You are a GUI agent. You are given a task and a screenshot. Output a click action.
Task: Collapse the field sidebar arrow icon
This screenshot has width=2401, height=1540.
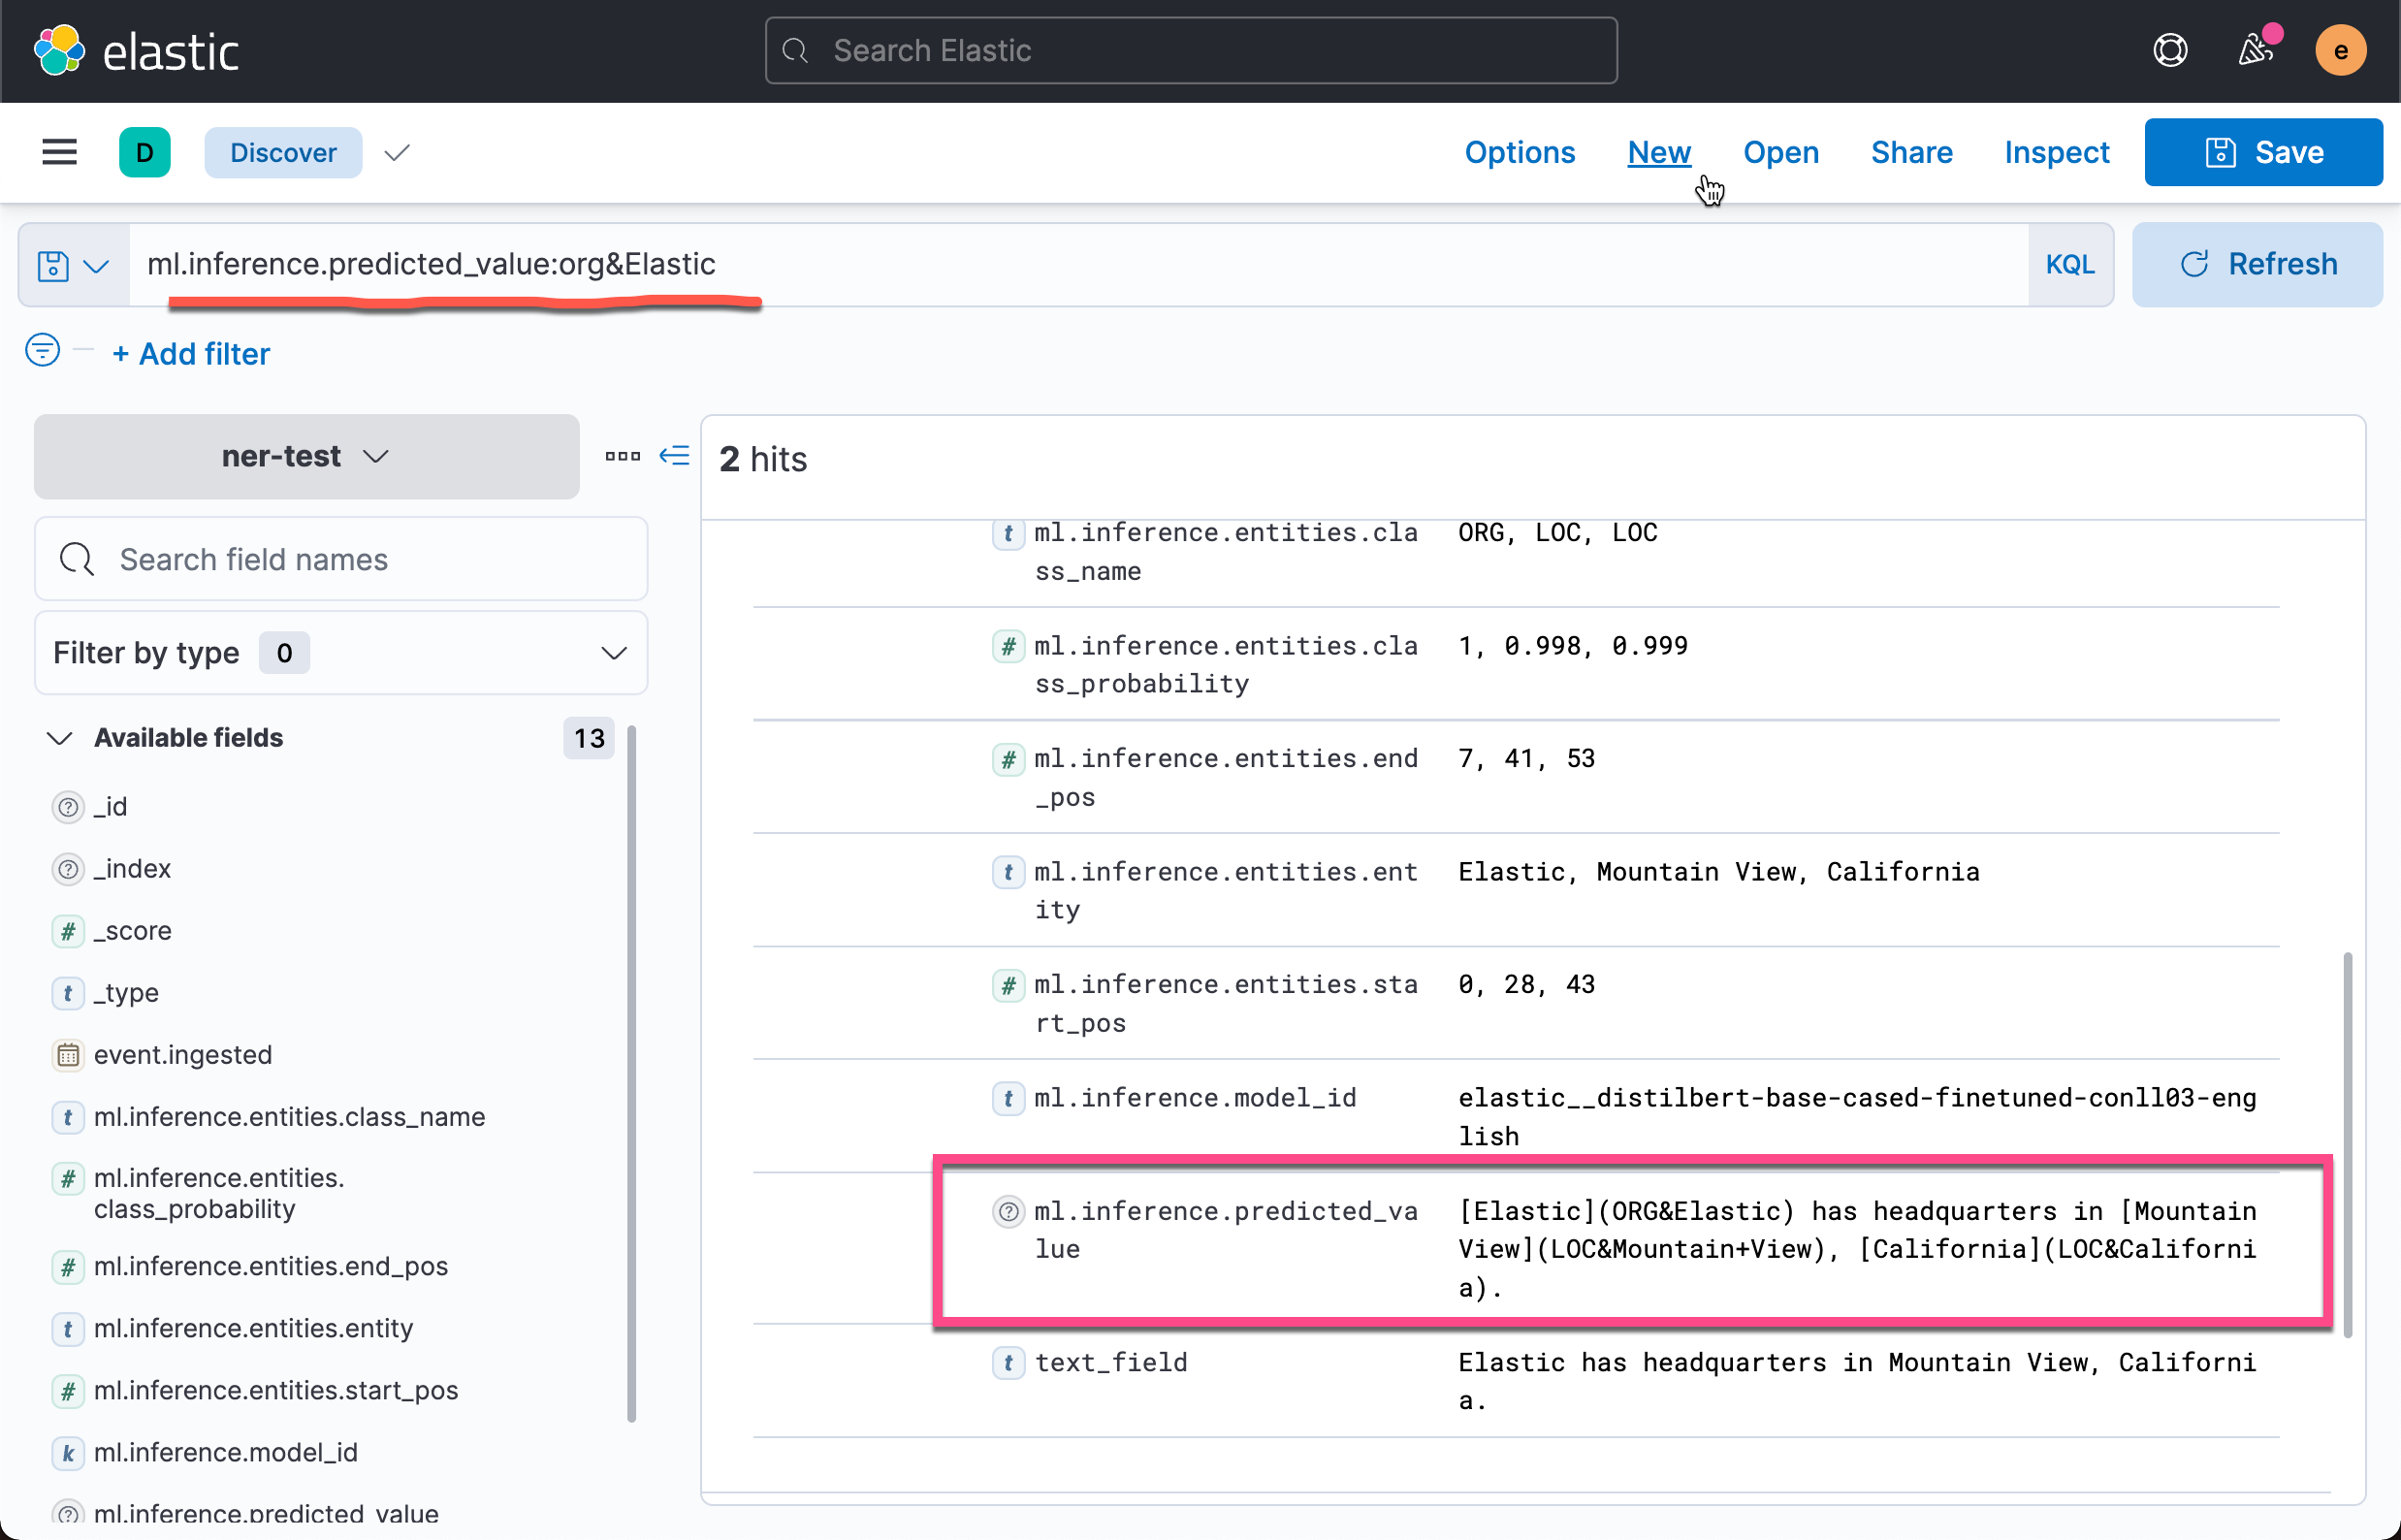674,456
